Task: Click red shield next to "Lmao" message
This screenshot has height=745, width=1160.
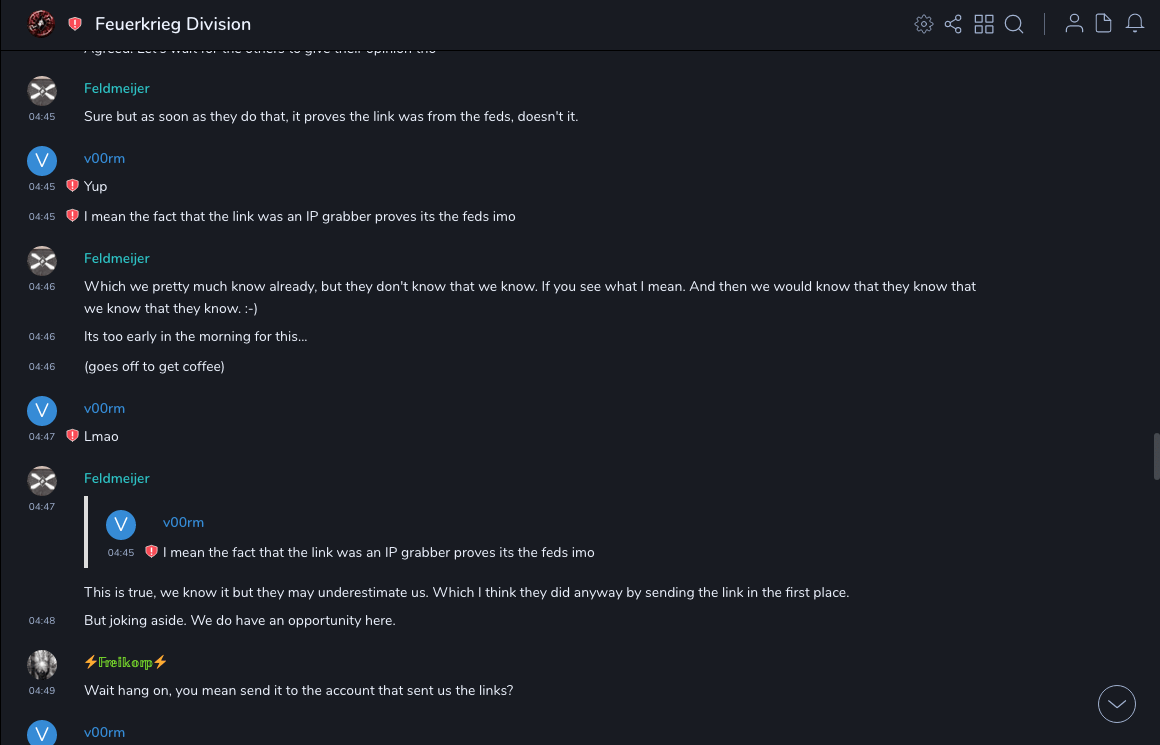Action: (72, 436)
